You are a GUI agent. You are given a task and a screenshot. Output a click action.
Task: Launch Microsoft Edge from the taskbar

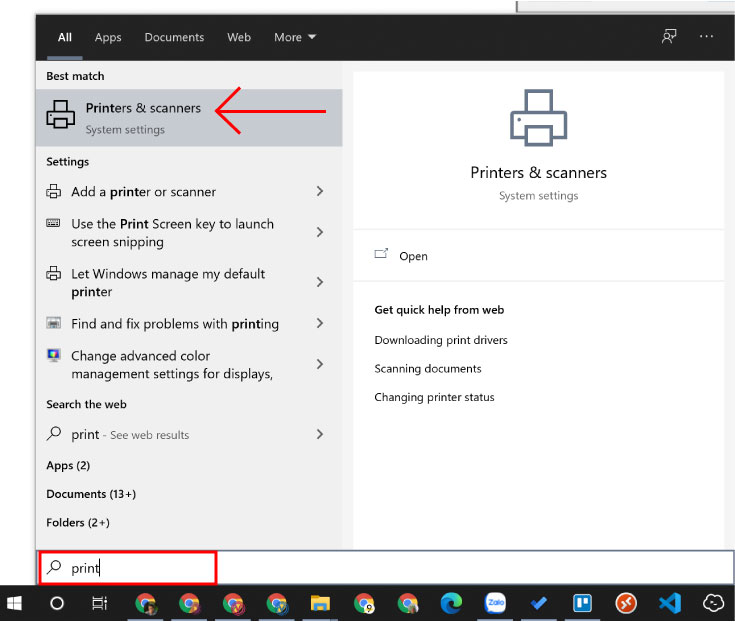[x=451, y=603]
